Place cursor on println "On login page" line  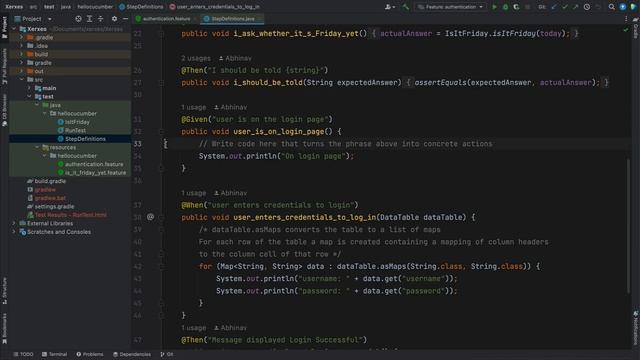[x=276, y=156]
